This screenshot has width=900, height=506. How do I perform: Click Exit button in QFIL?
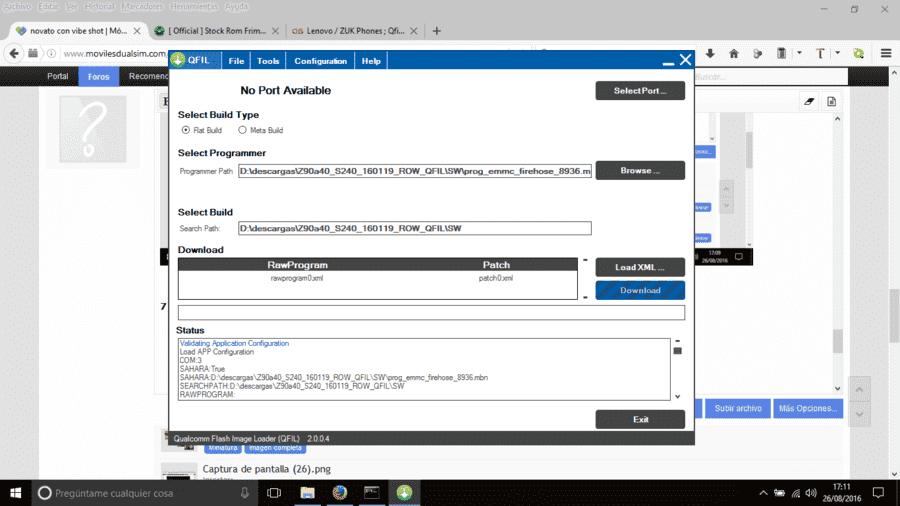(640, 419)
